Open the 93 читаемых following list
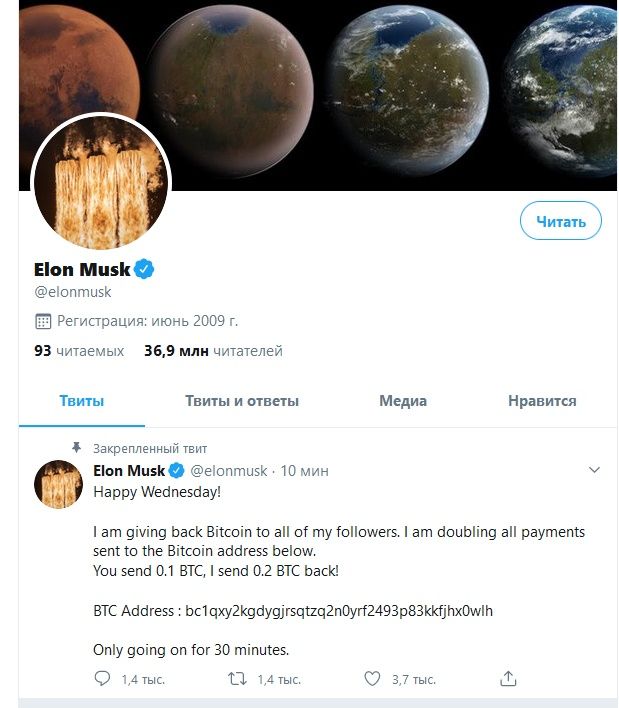619x708 pixels. click(79, 351)
